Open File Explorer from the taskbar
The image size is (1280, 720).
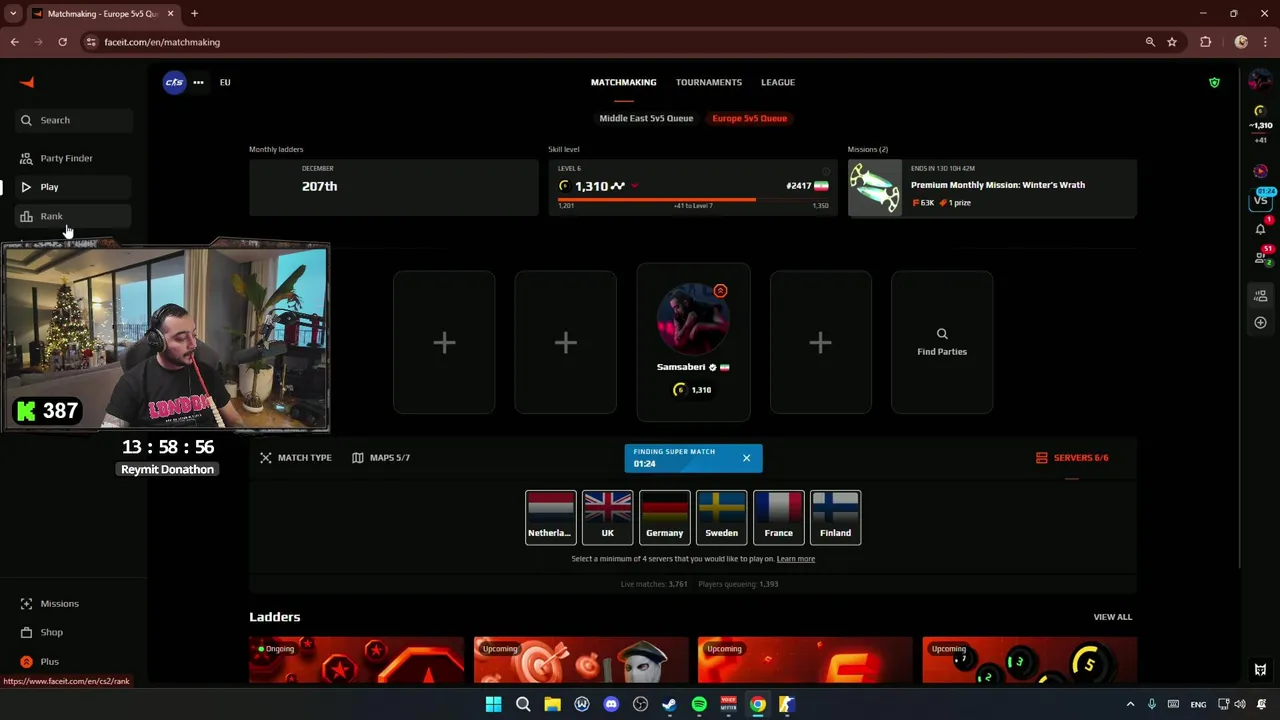tap(552, 704)
